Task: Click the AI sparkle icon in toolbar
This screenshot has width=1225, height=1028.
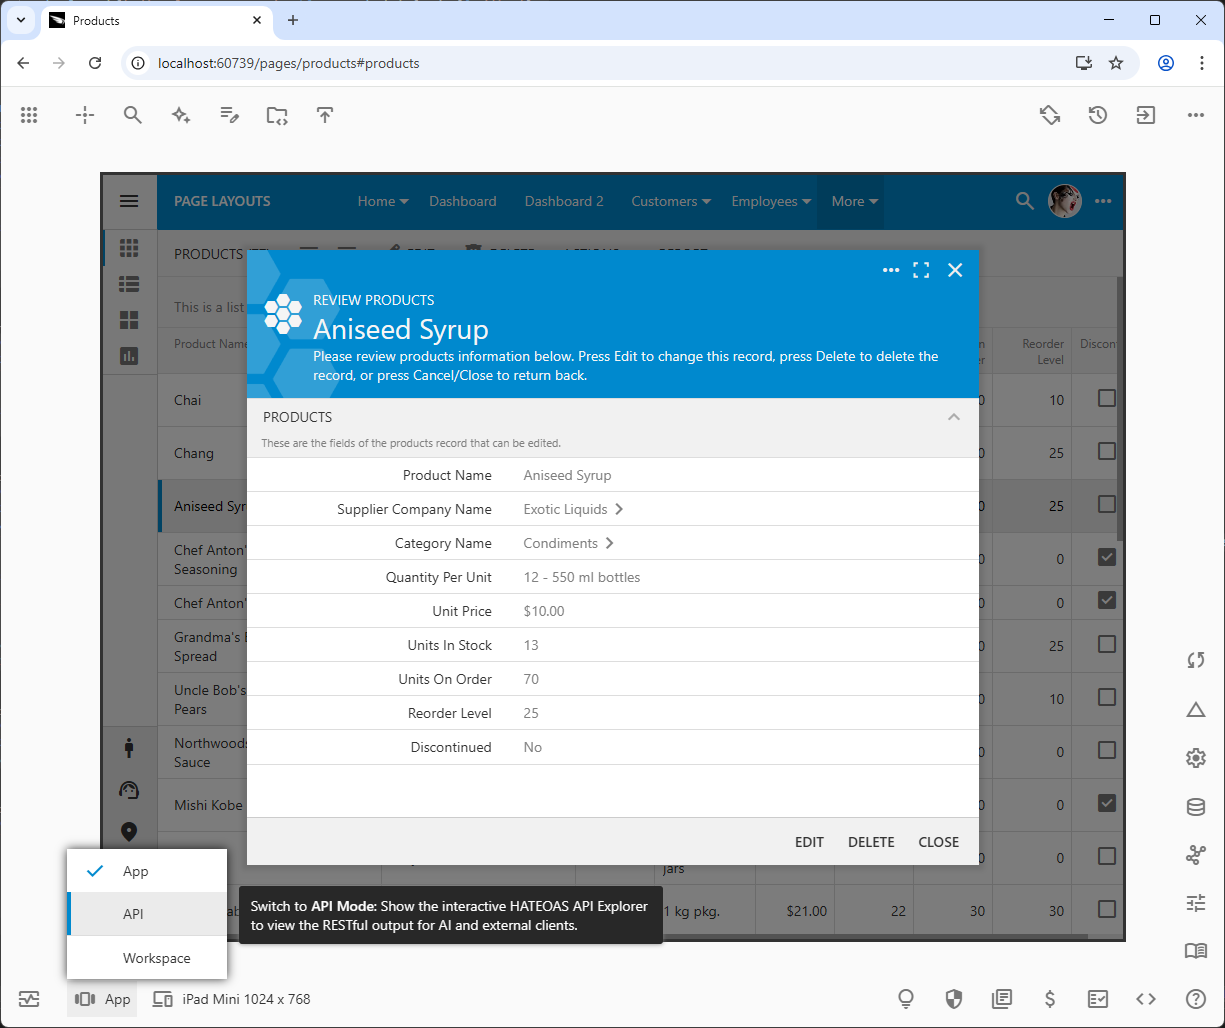Action: [x=181, y=115]
